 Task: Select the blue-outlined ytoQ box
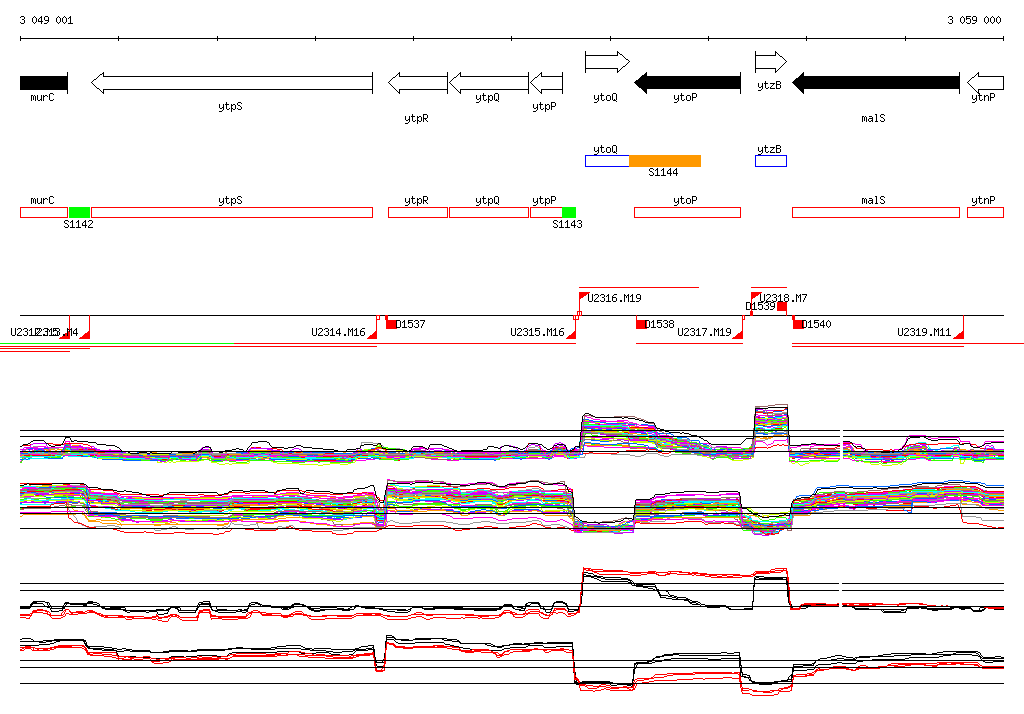point(607,161)
